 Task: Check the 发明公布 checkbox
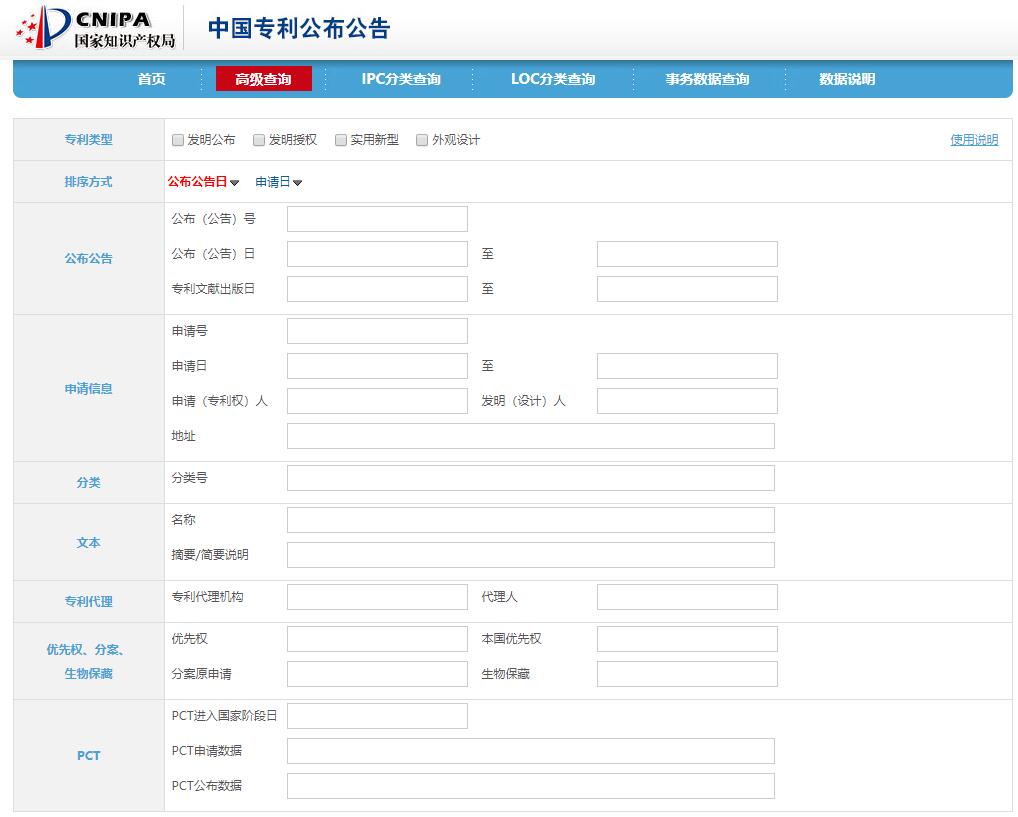[x=177, y=140]
